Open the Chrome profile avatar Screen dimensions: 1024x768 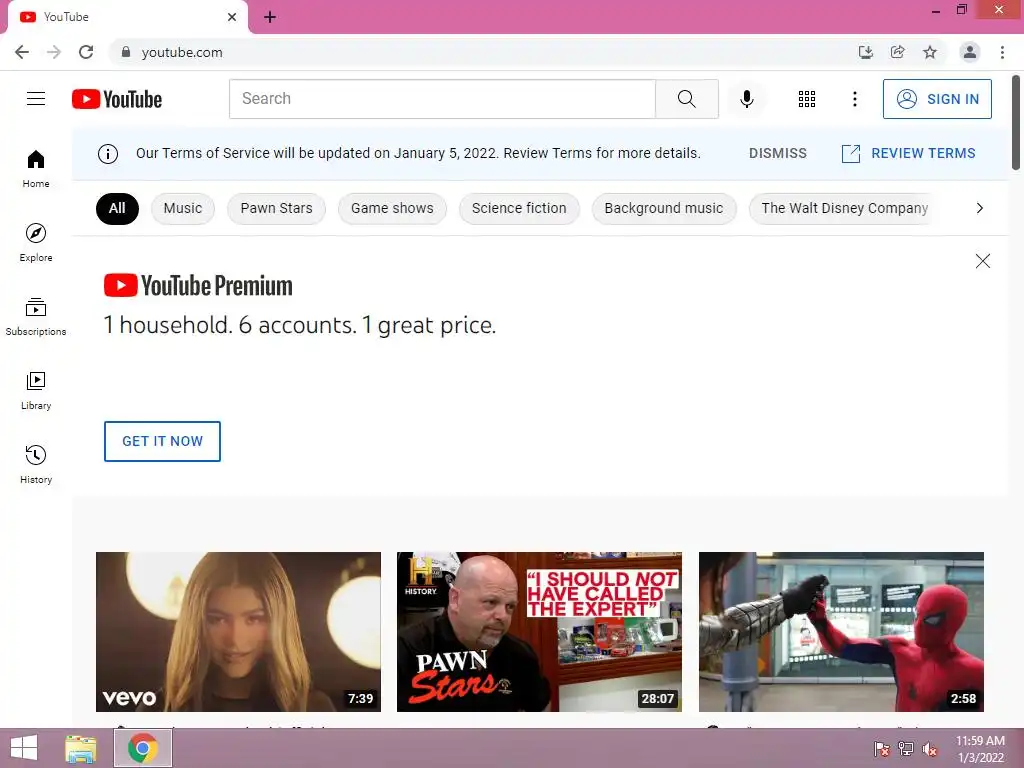pos(970,52)
